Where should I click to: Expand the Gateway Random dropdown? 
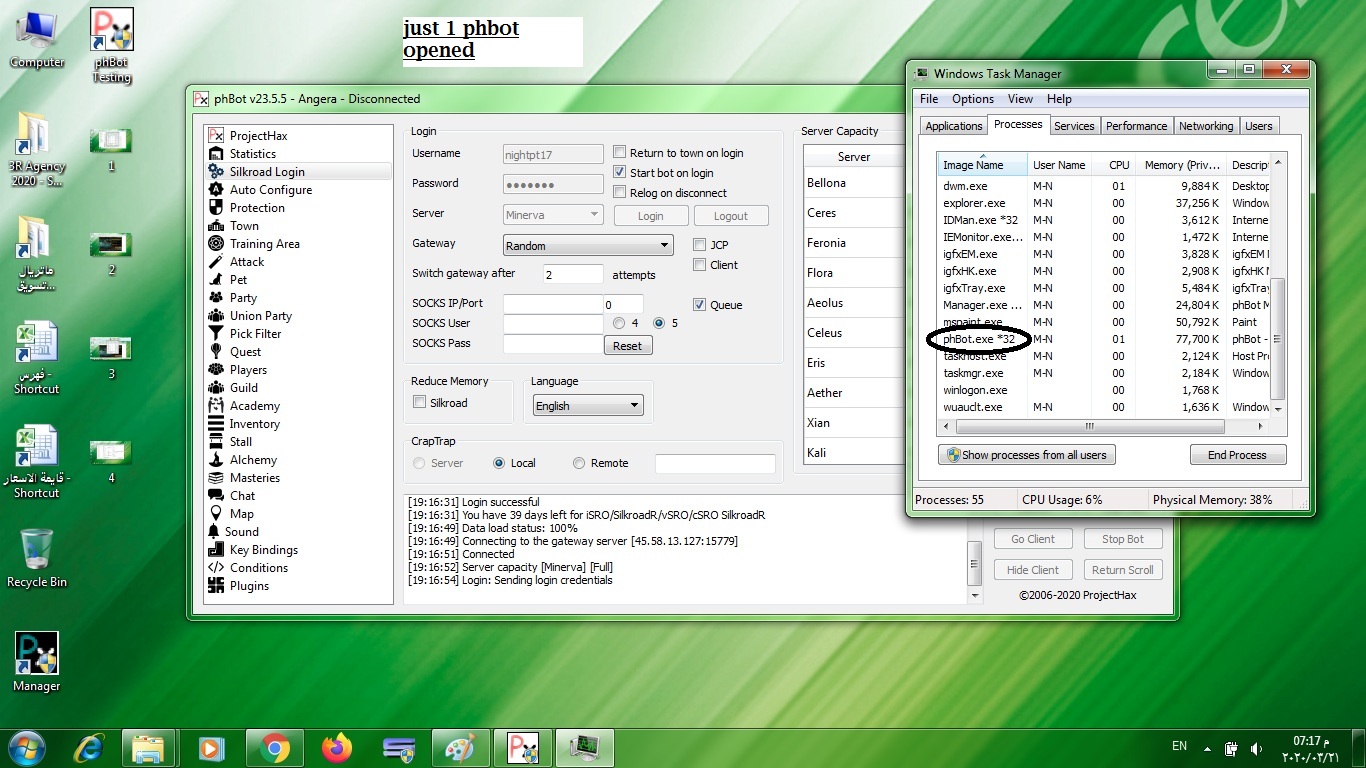tap(588, 246)
